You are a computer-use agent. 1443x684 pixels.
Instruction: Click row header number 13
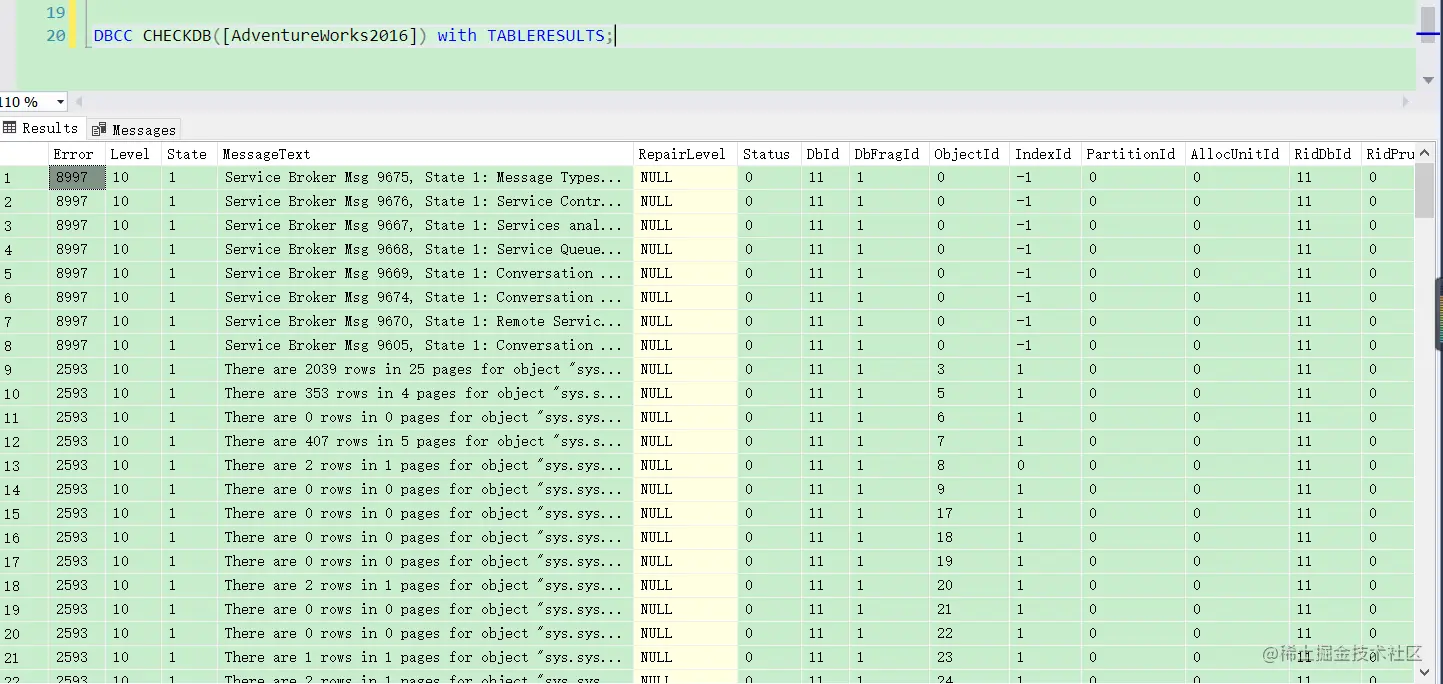coord(24,465)
